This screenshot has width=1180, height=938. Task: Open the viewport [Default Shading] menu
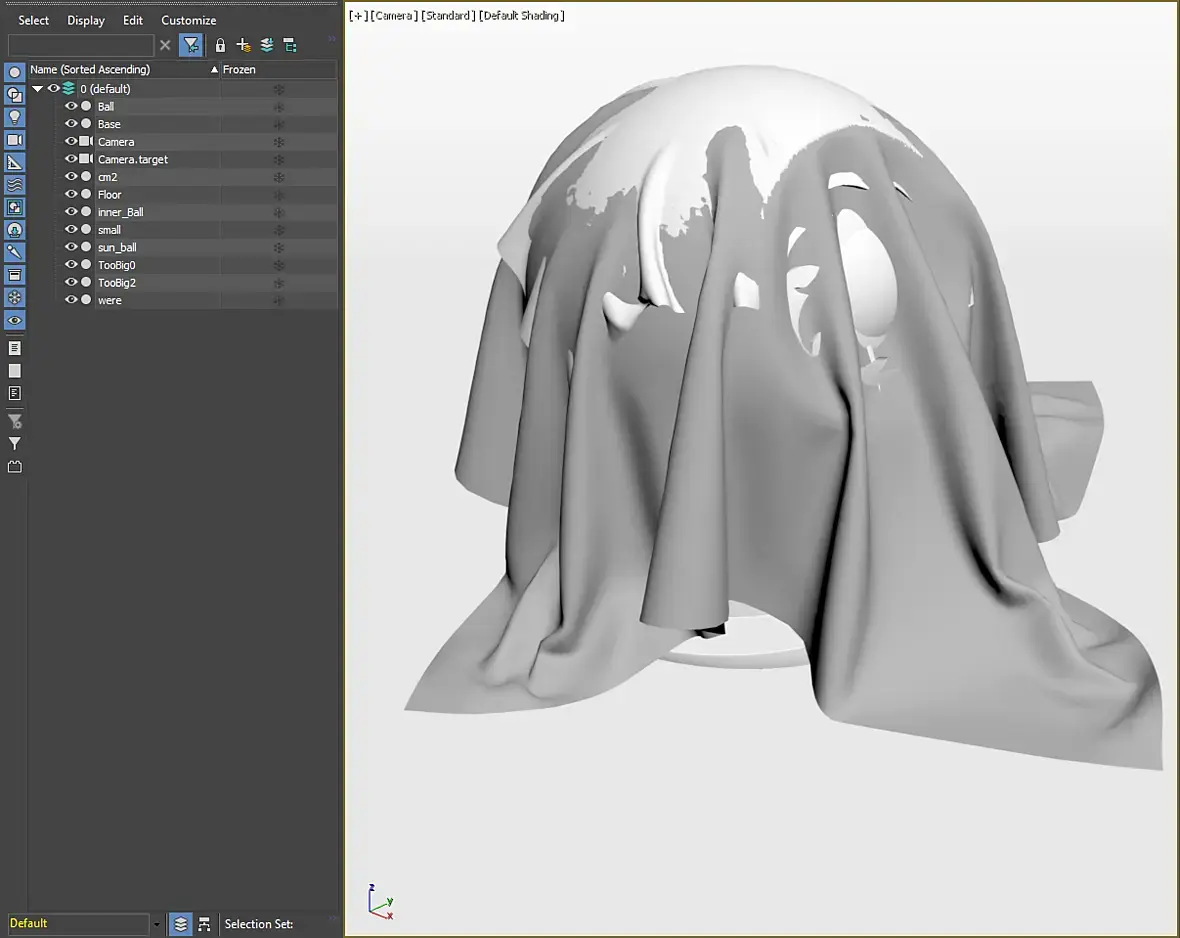click(x=522, y=16)
